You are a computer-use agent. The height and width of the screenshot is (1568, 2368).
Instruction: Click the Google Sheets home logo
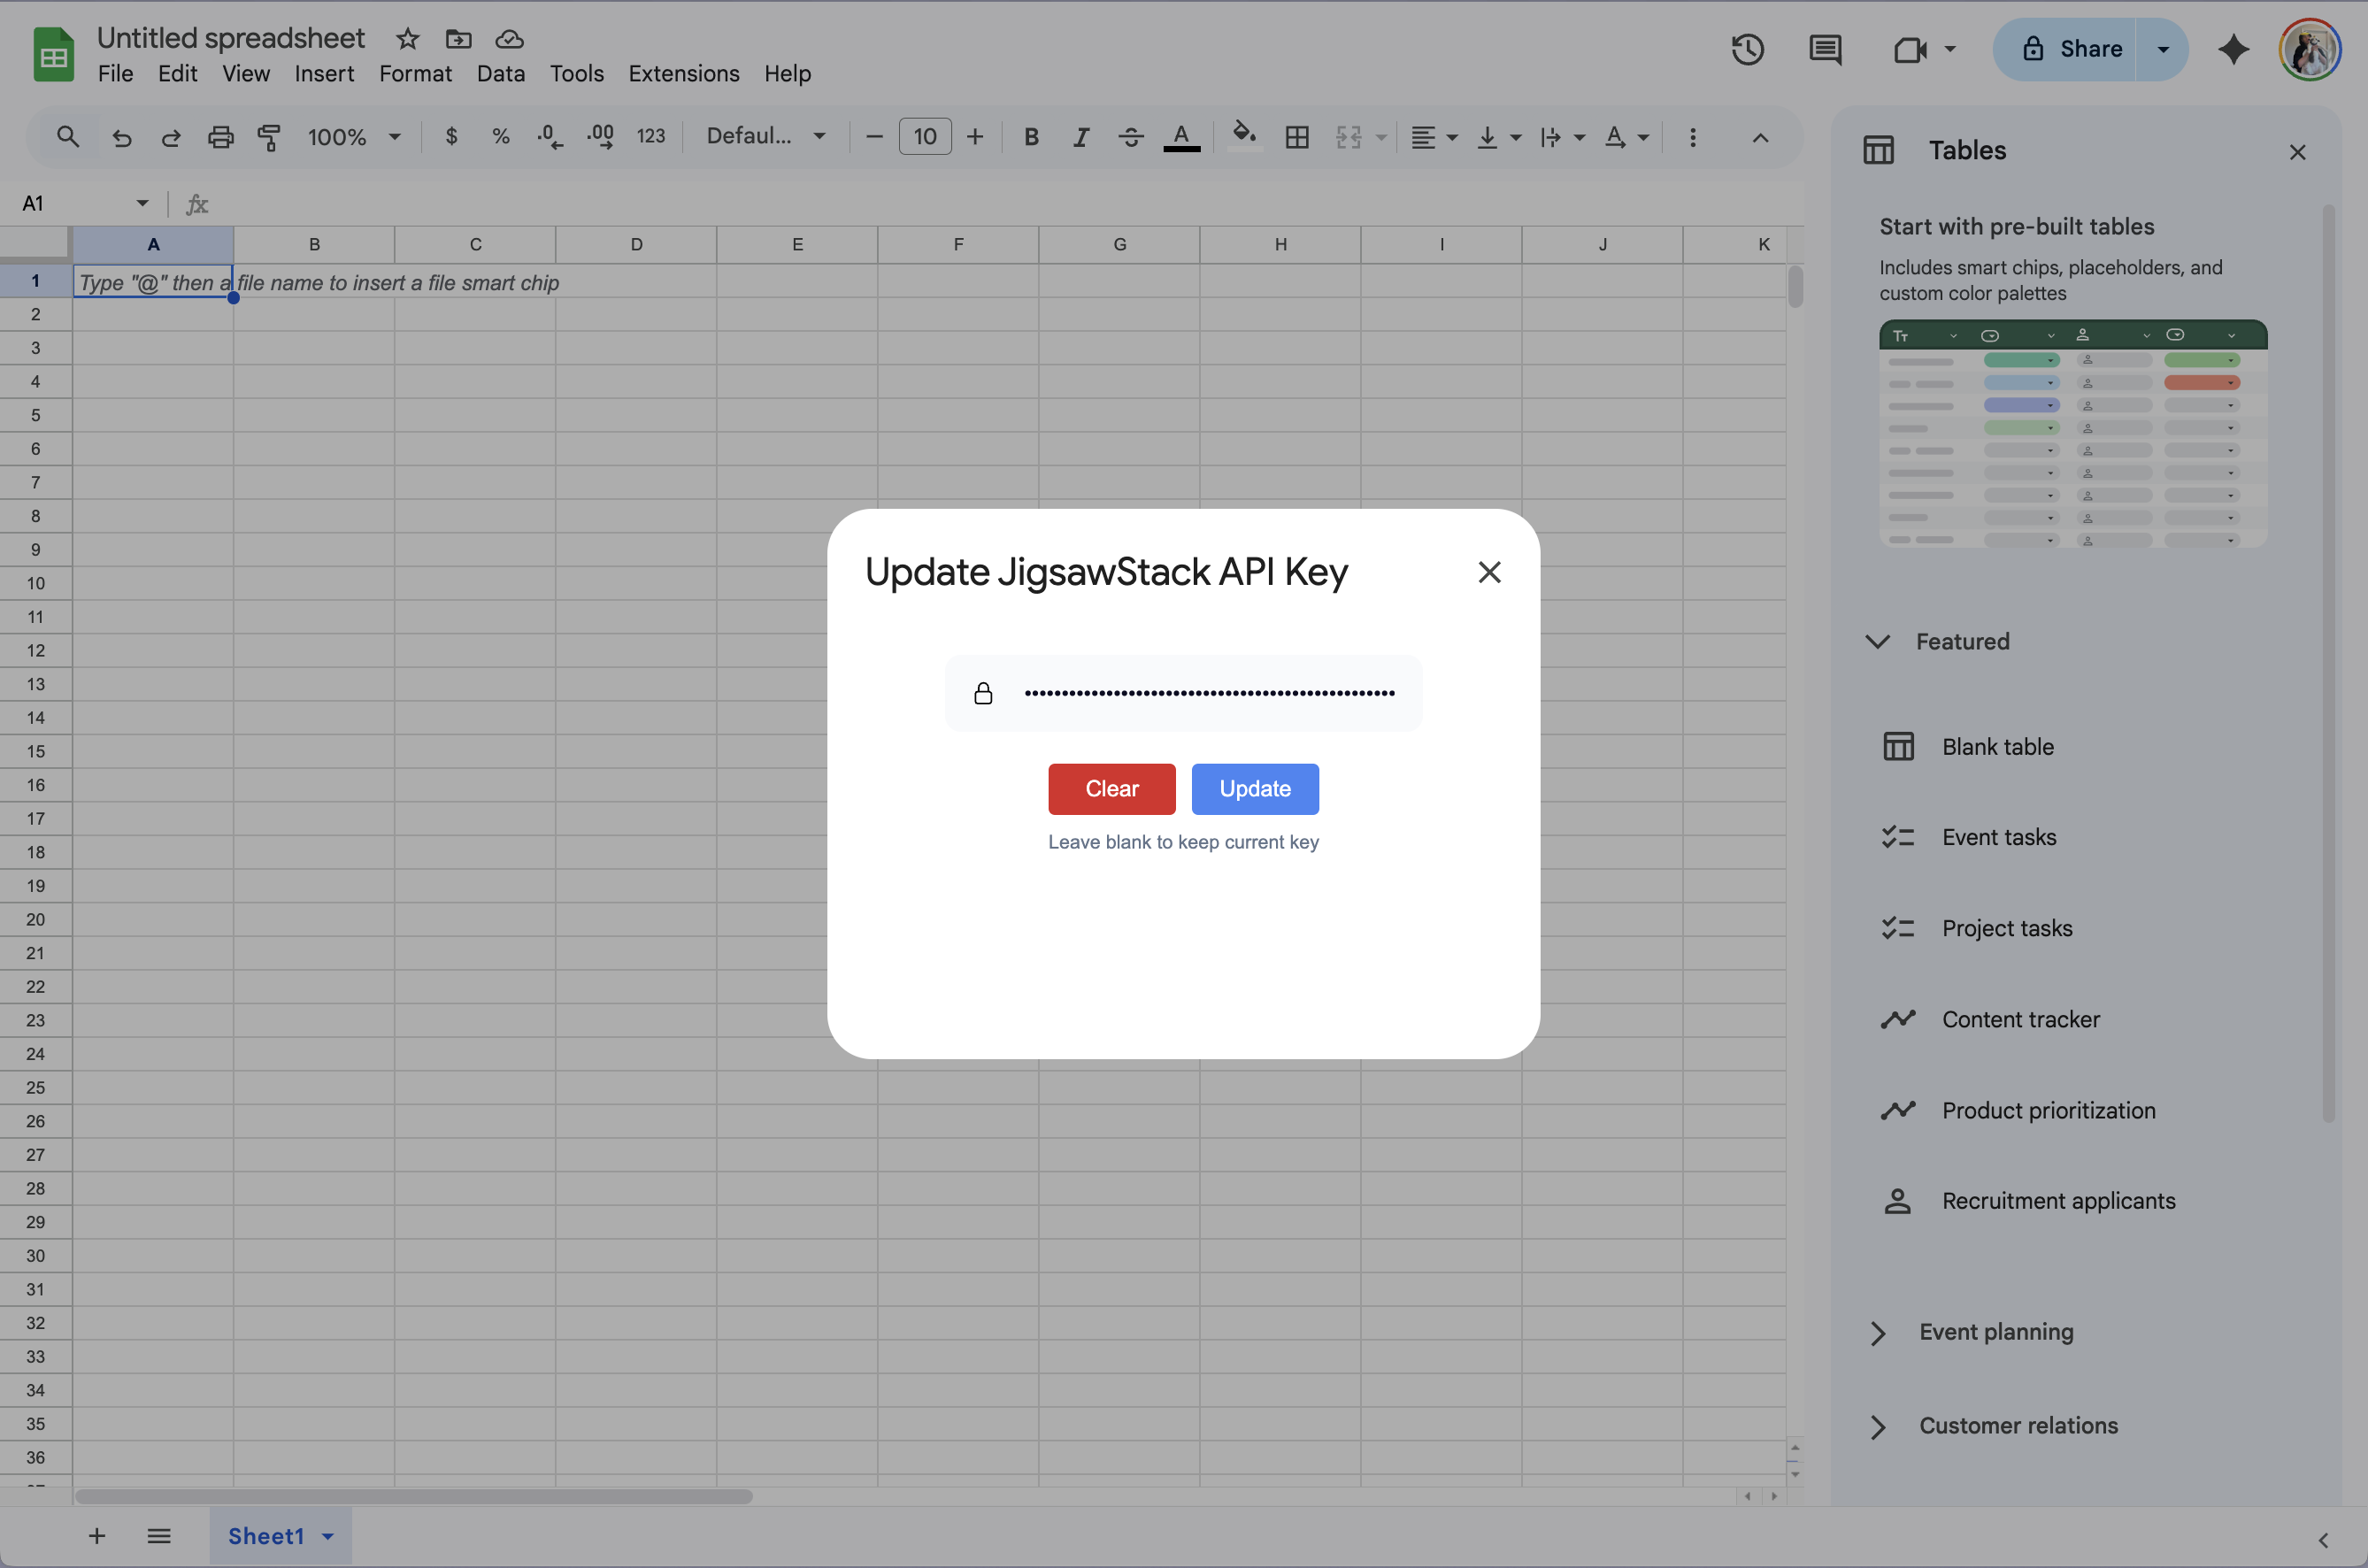point(54,54)
